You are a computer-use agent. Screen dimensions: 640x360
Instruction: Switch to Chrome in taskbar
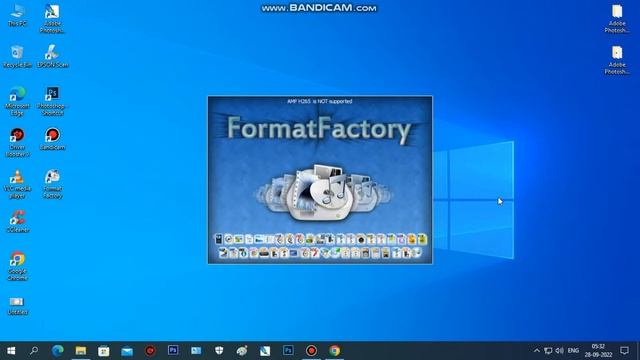tap(335, 351)
